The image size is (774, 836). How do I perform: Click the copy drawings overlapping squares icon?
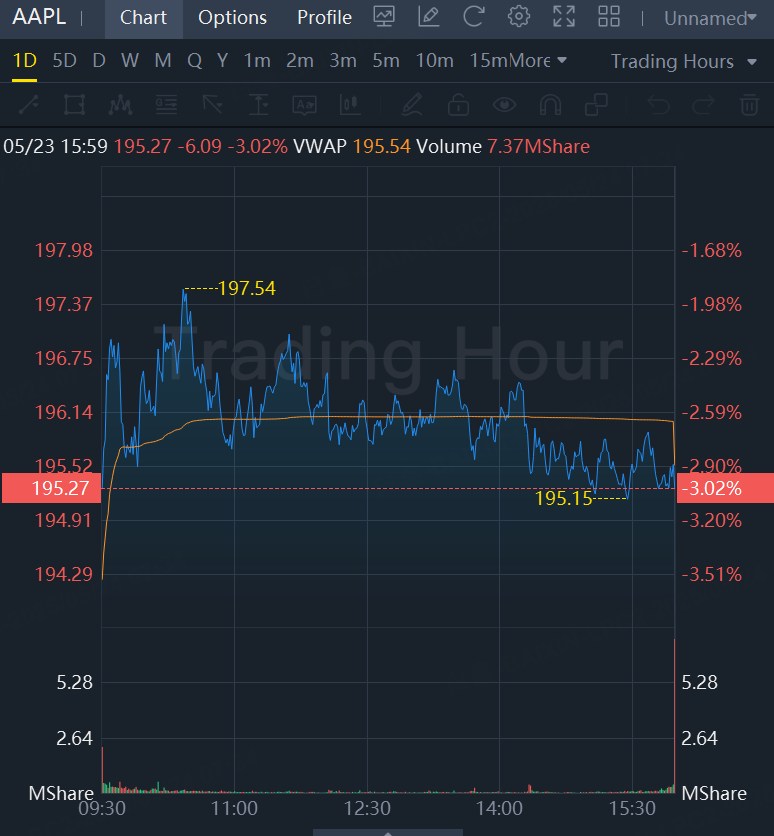(596, 105)
